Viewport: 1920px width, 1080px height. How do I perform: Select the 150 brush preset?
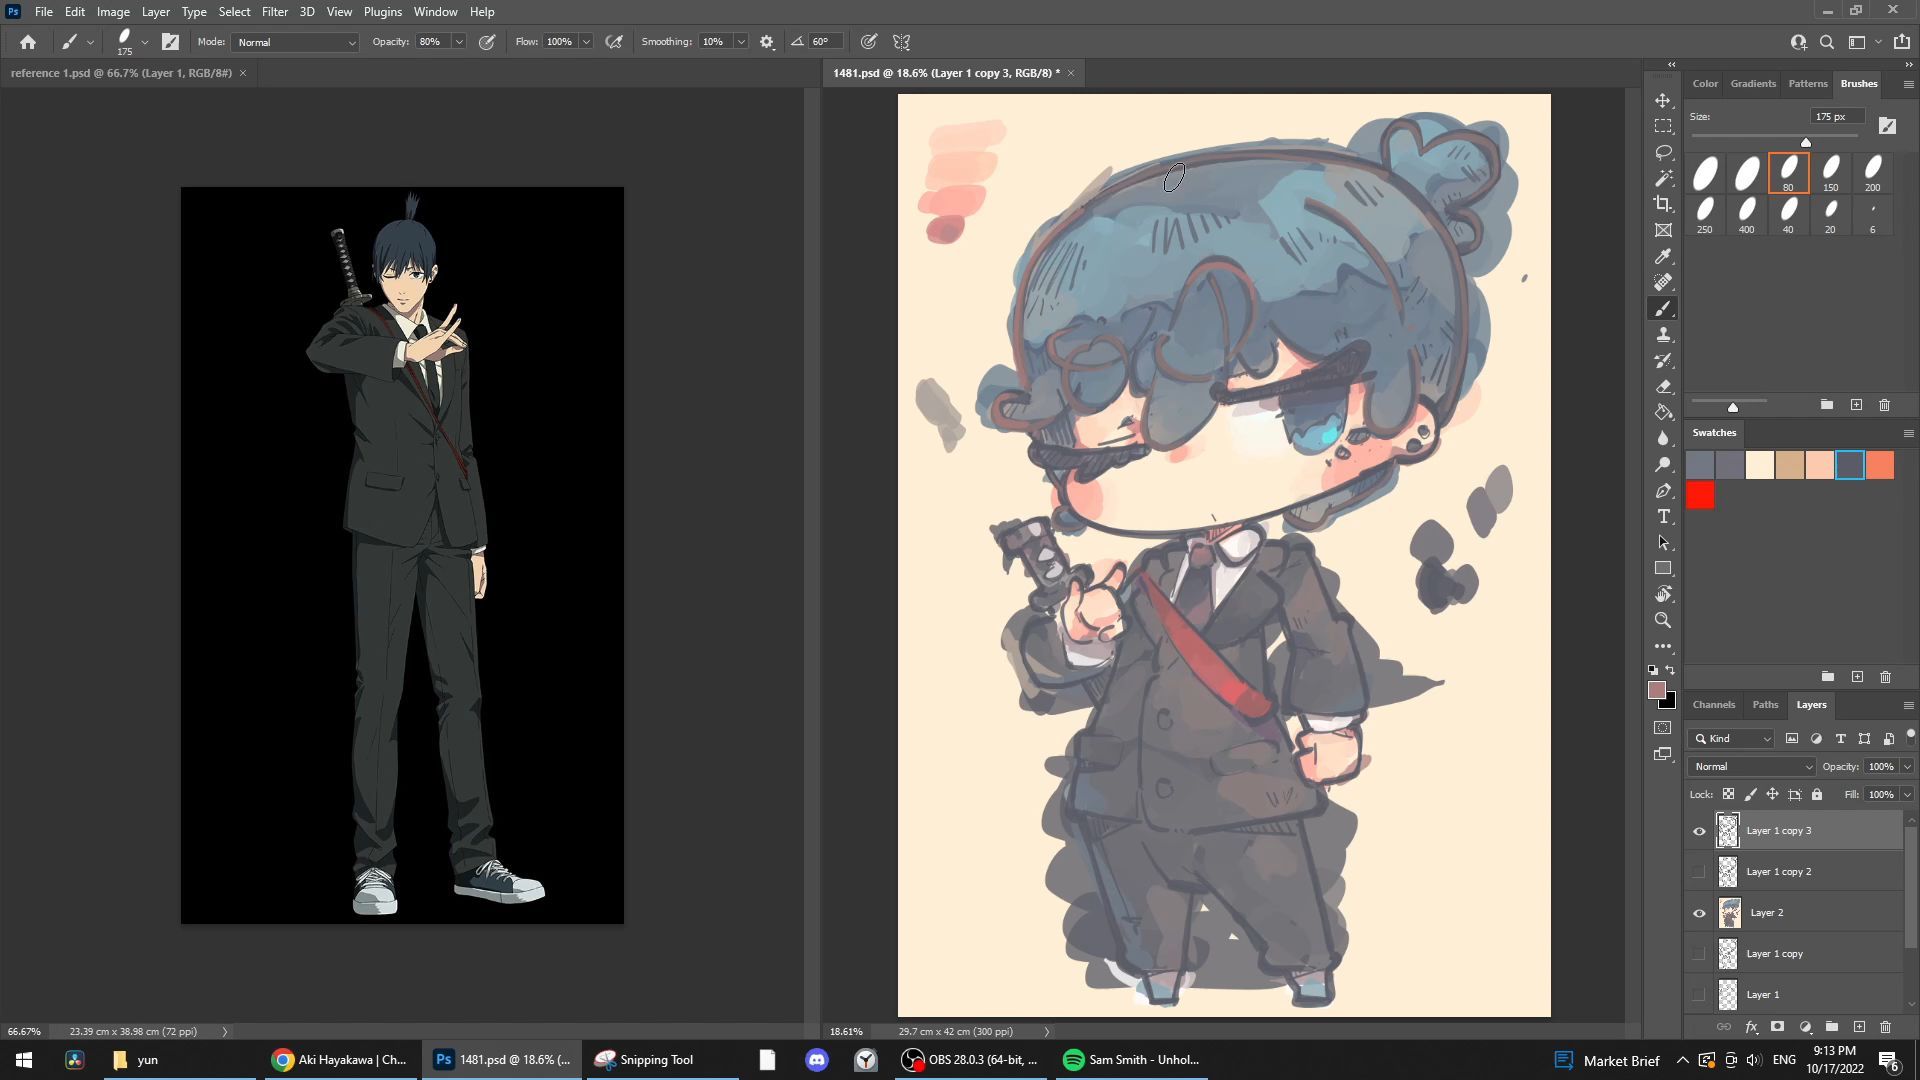pos(1830,173)
